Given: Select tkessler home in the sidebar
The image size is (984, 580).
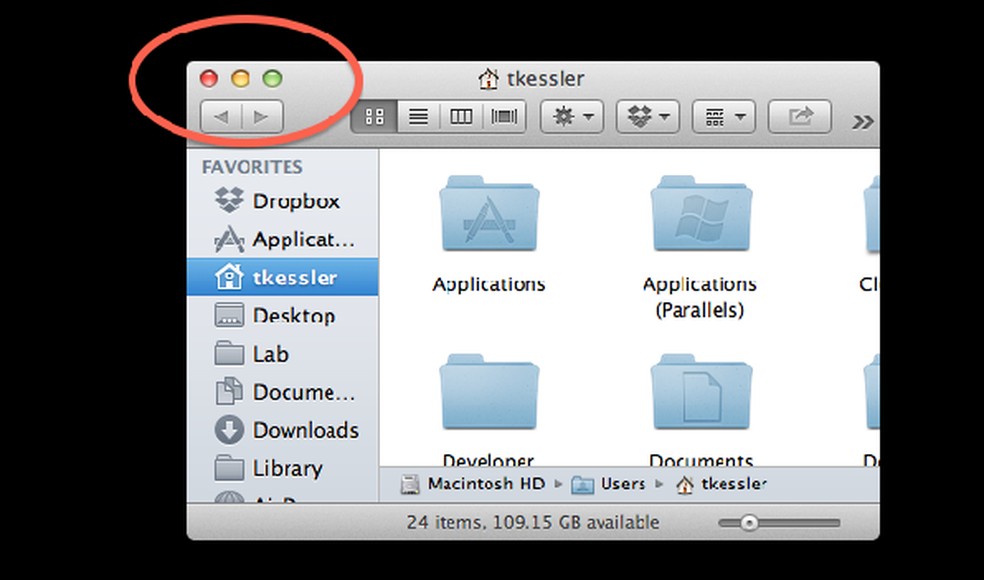Looking at the screenshot, I should [282, 277].
